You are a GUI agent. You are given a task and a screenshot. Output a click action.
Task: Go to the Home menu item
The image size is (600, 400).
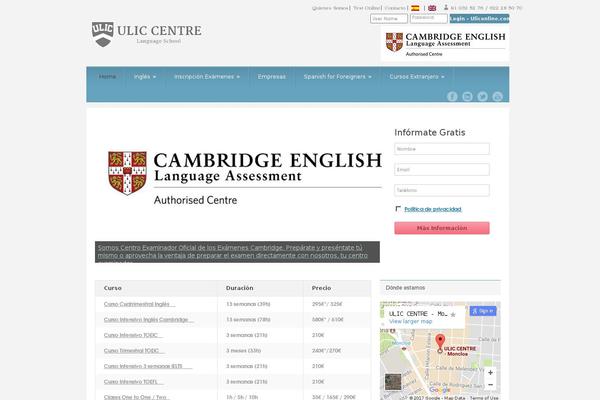[x=107, y=77]
